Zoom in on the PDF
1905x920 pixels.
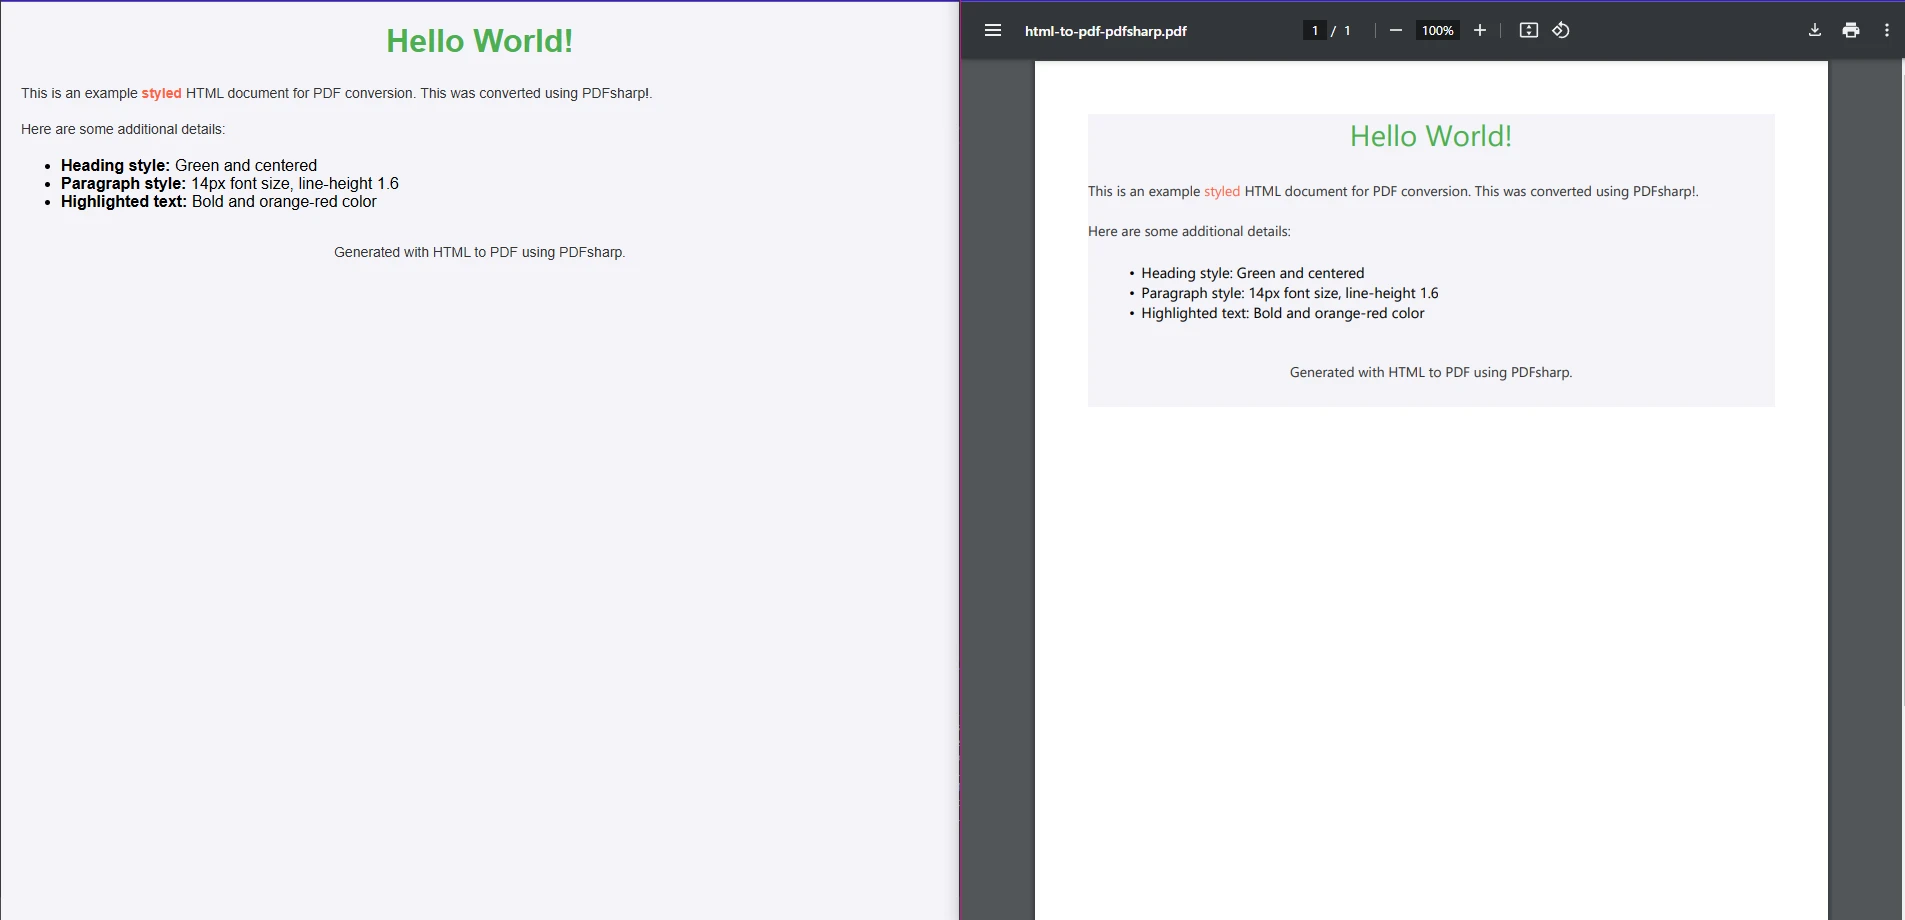pos(1480,30)
